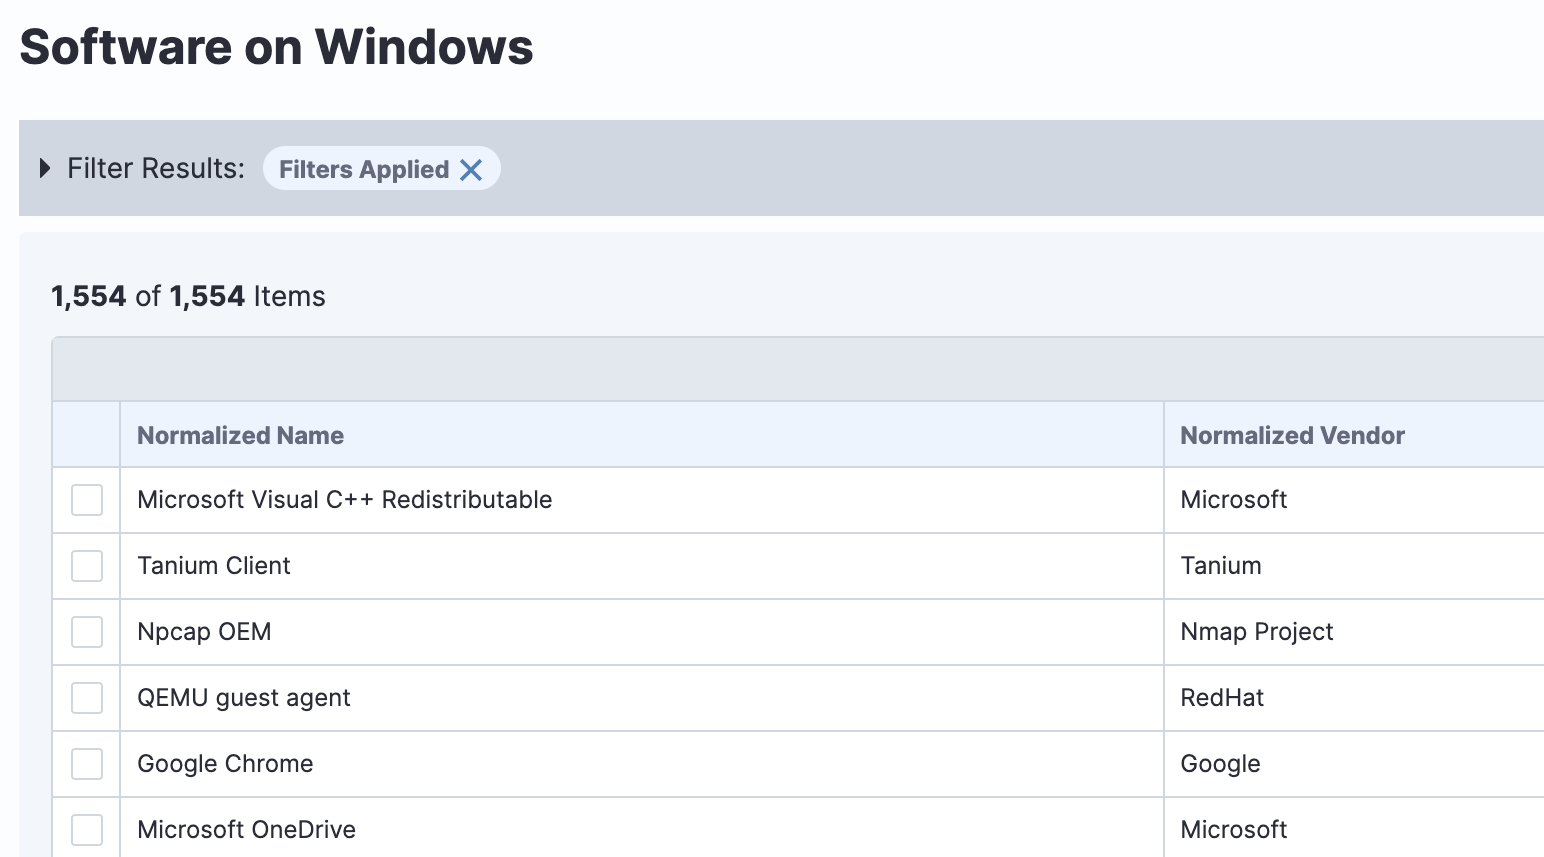Click the Filter Results label
This screenshot has height=857, width=1544.
(x=155, y=168)
